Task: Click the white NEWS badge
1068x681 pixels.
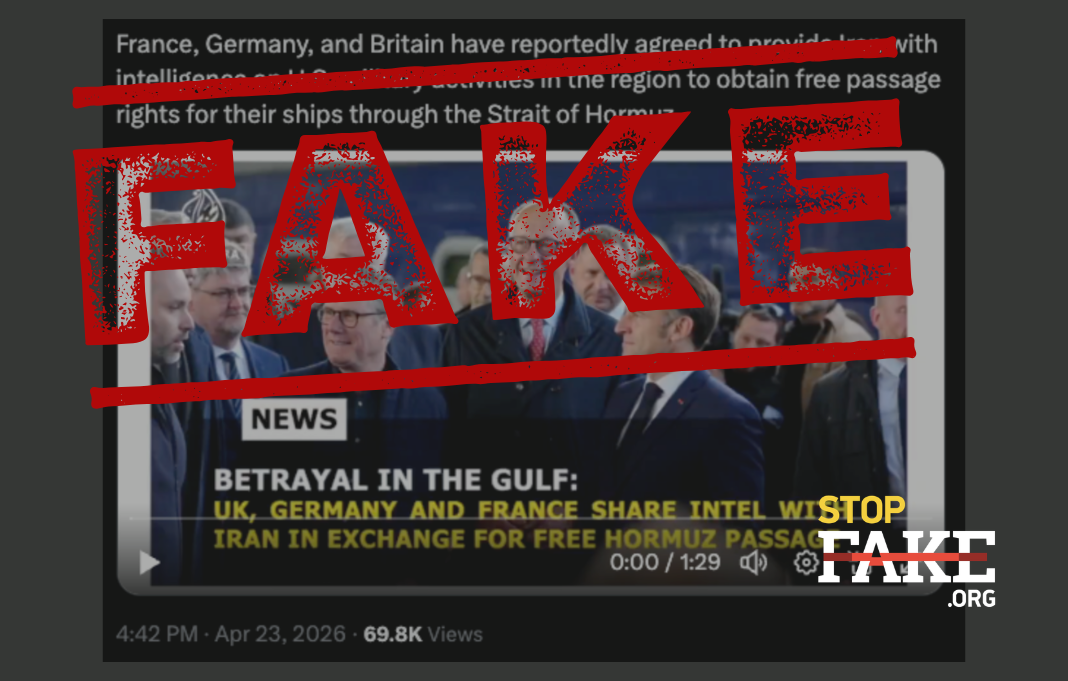Action: click(294, 419)
